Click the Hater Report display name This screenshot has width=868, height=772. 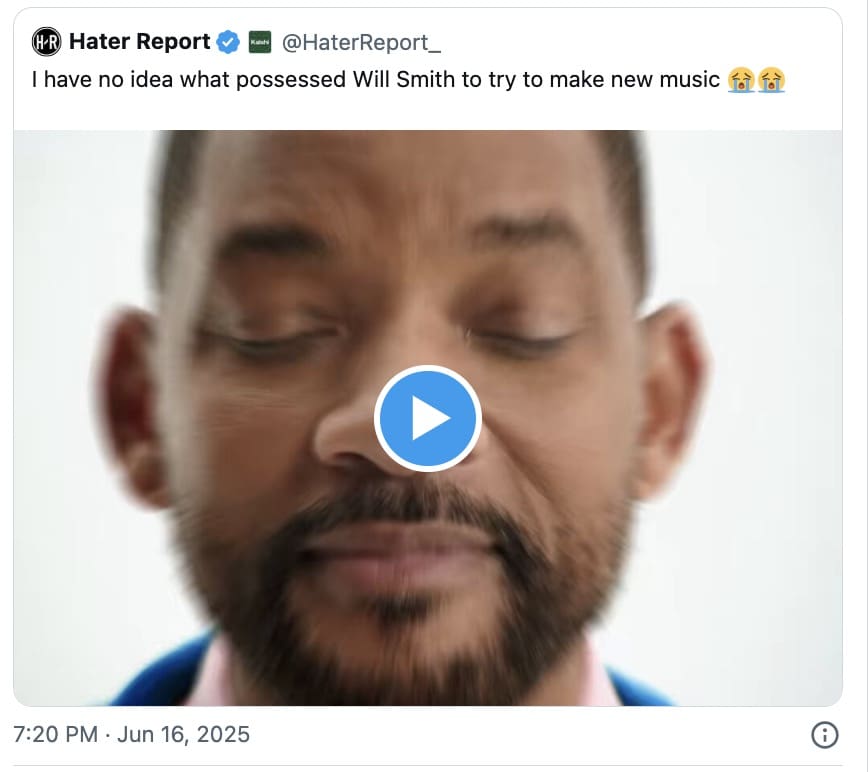pyautogui.click(x=141, y=42)
